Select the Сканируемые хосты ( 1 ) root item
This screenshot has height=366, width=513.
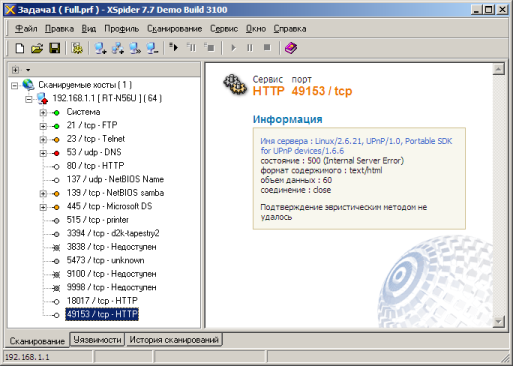(85, 85)
